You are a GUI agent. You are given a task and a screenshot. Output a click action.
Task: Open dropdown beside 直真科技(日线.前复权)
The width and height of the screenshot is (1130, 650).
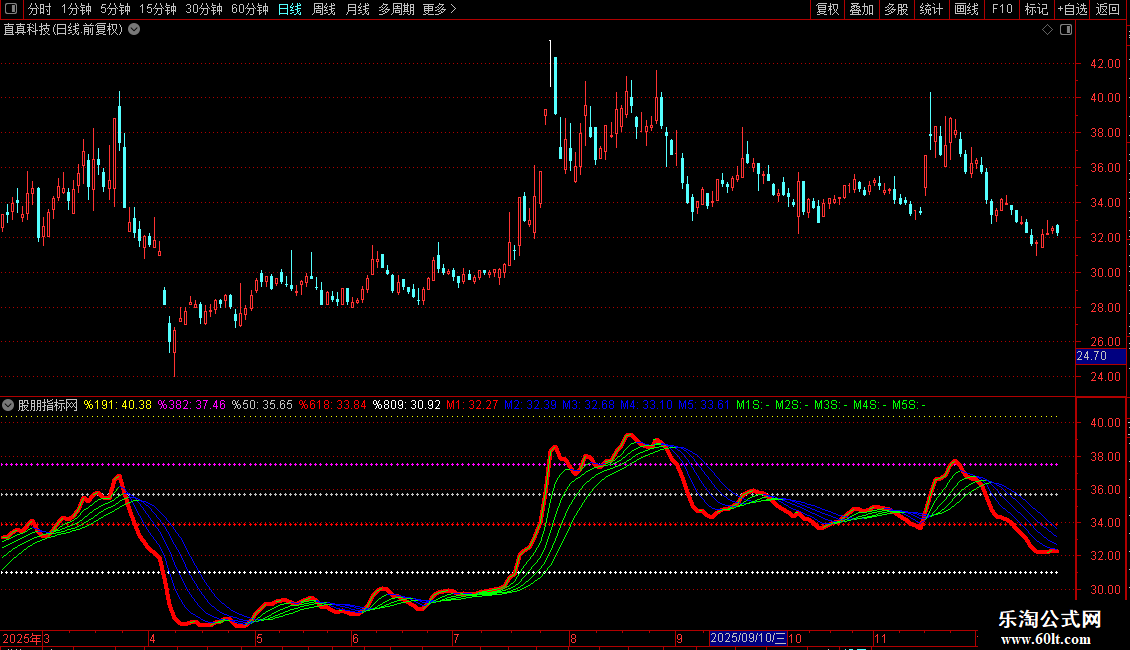(134, 30)
